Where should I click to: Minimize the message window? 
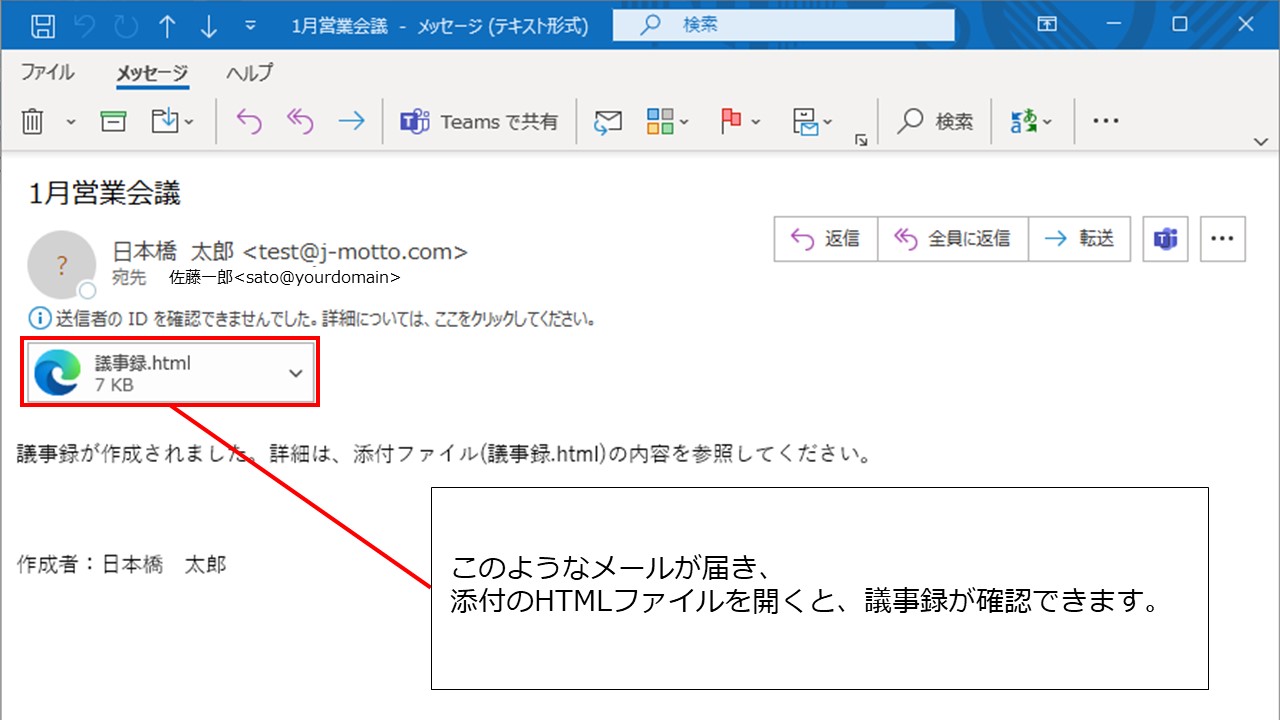coord(1116,25)
